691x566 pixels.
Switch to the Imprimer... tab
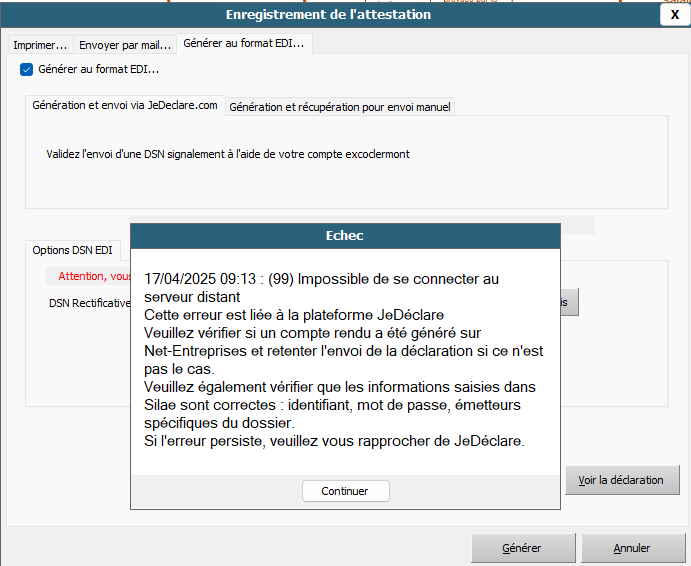pyautogui.click(x=40, y=45)
